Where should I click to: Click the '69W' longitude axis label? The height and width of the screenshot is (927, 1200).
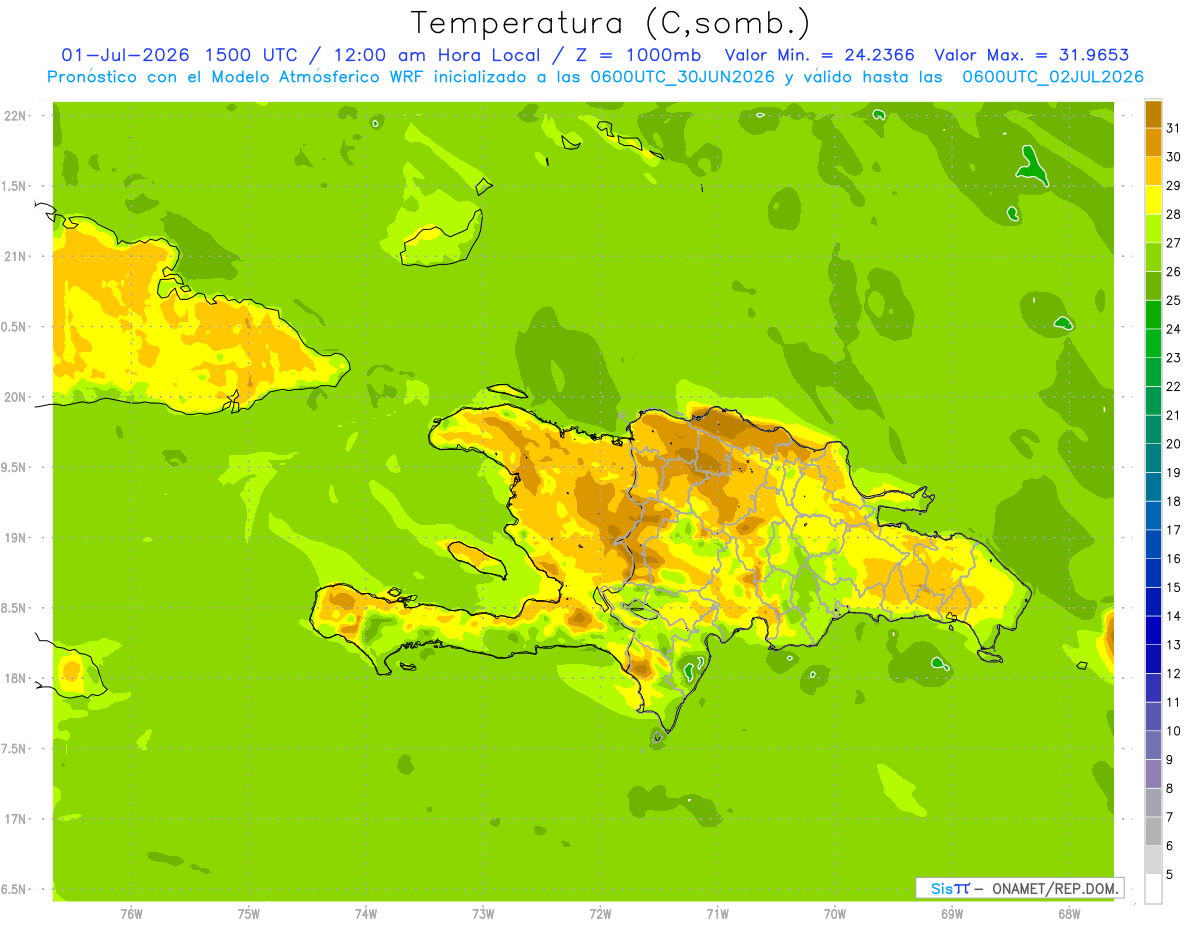coord(952,913)
